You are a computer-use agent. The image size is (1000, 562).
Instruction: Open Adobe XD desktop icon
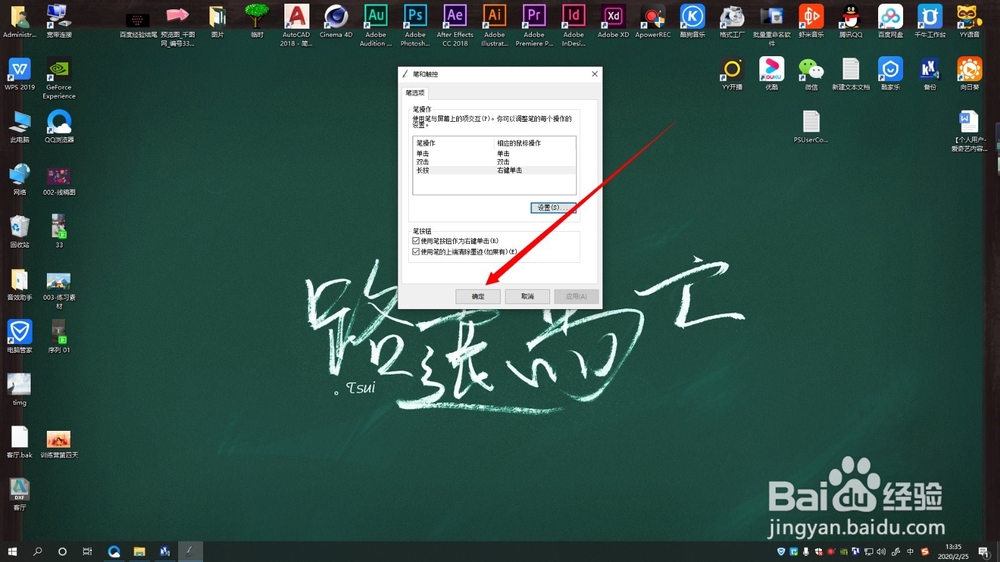[613, 21]
